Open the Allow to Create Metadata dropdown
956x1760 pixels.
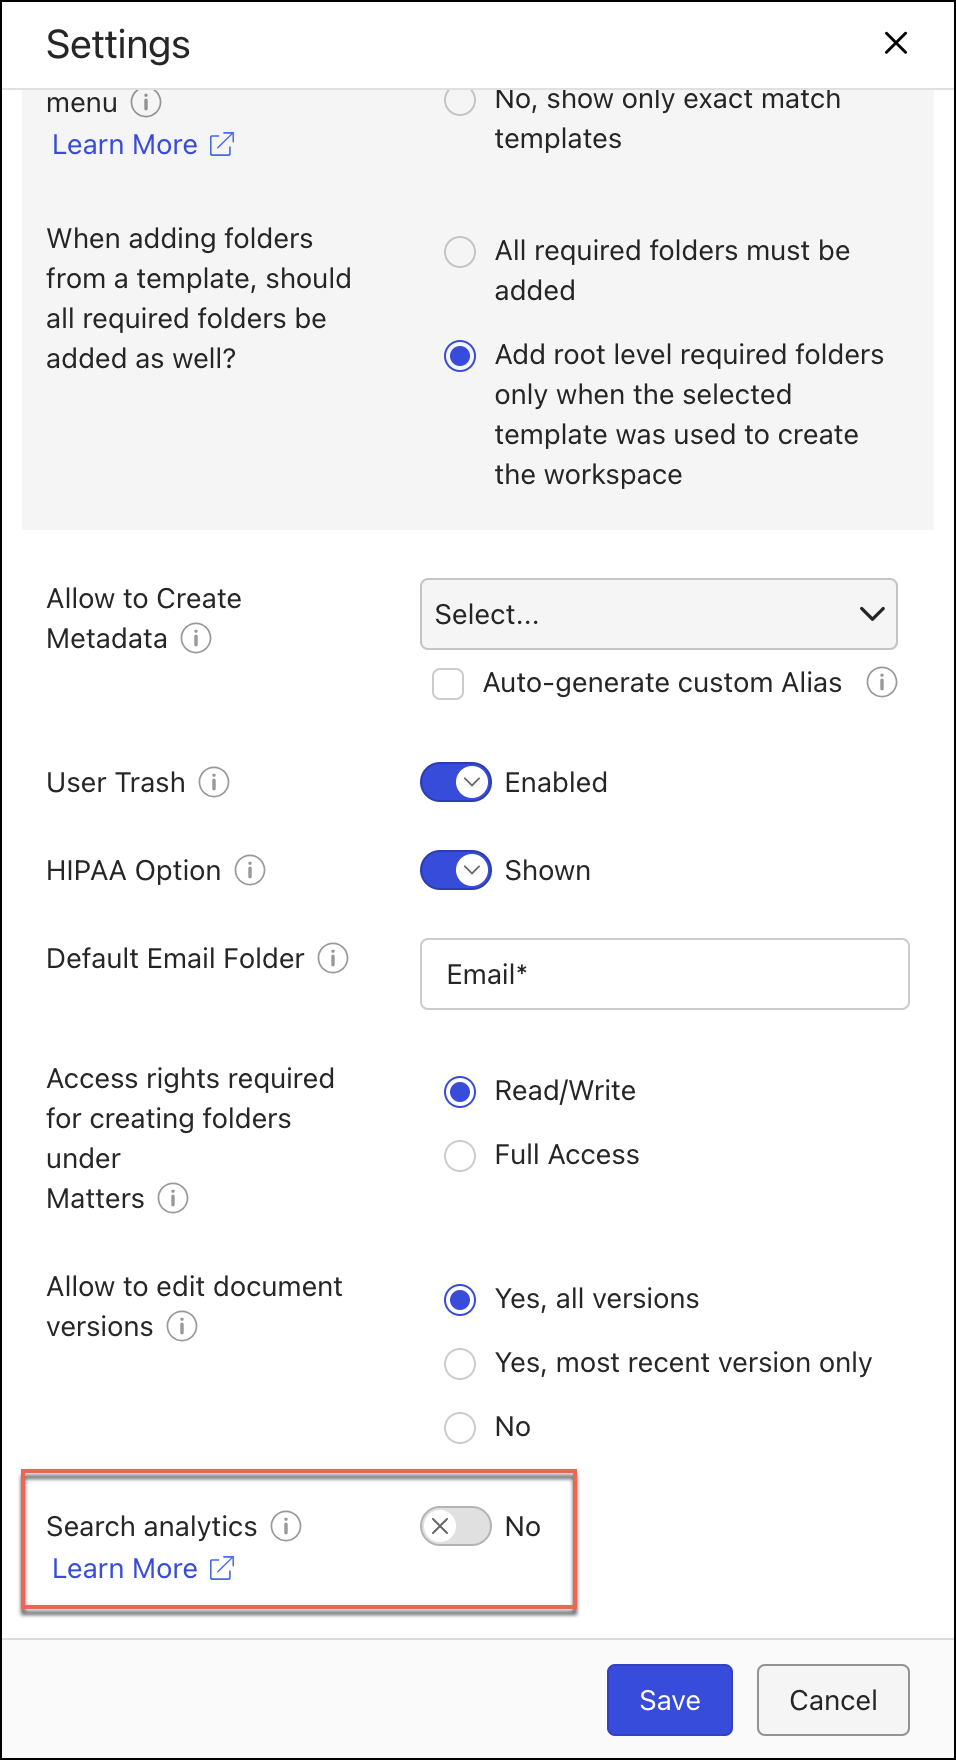click(x=658, y=614)
